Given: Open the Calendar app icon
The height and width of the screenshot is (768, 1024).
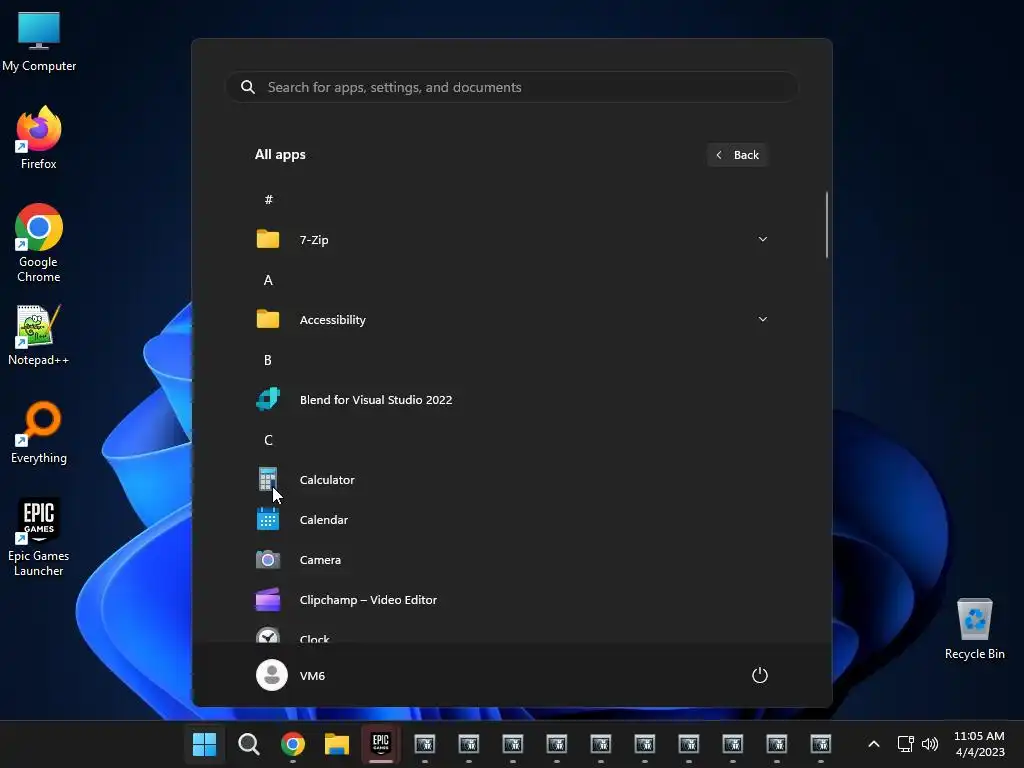Looking at the screenshot, I should (268, 519).
